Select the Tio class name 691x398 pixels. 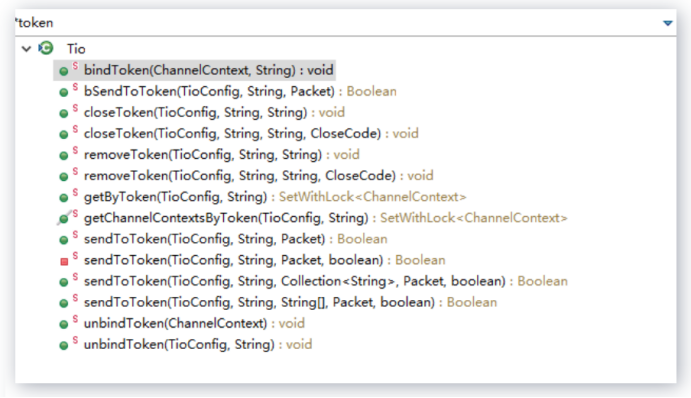pyautogui.click(x=76, y=49)
